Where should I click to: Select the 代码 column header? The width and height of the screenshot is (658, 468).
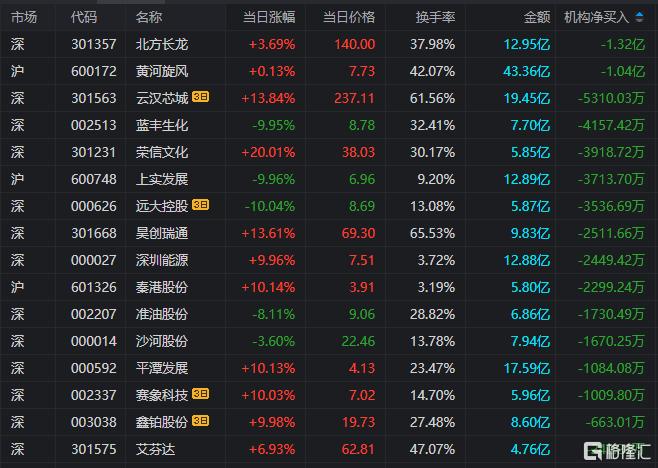85,17
